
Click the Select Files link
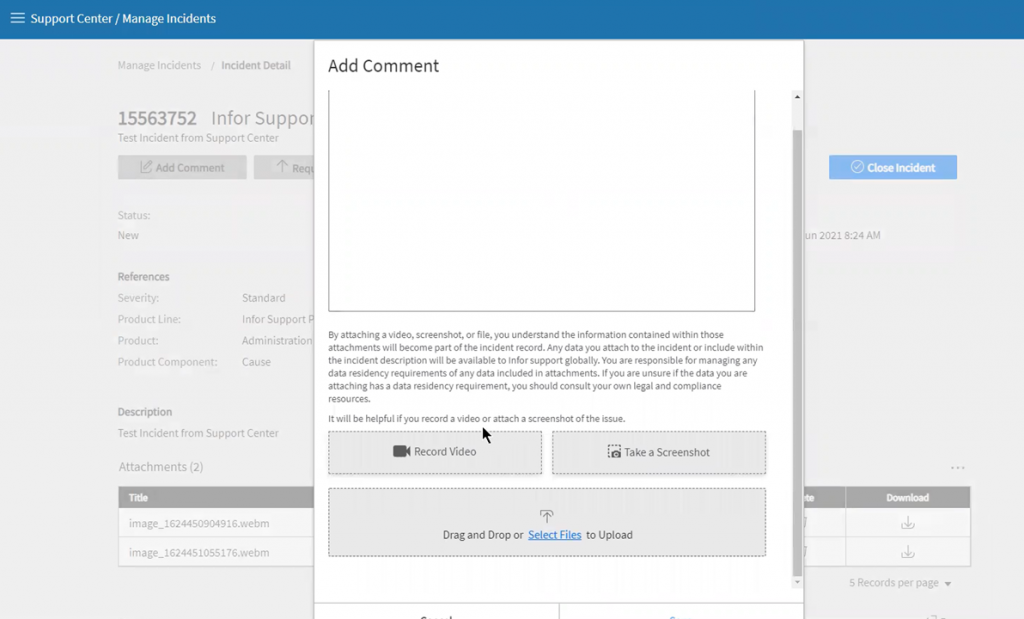(x=554, y=535)
